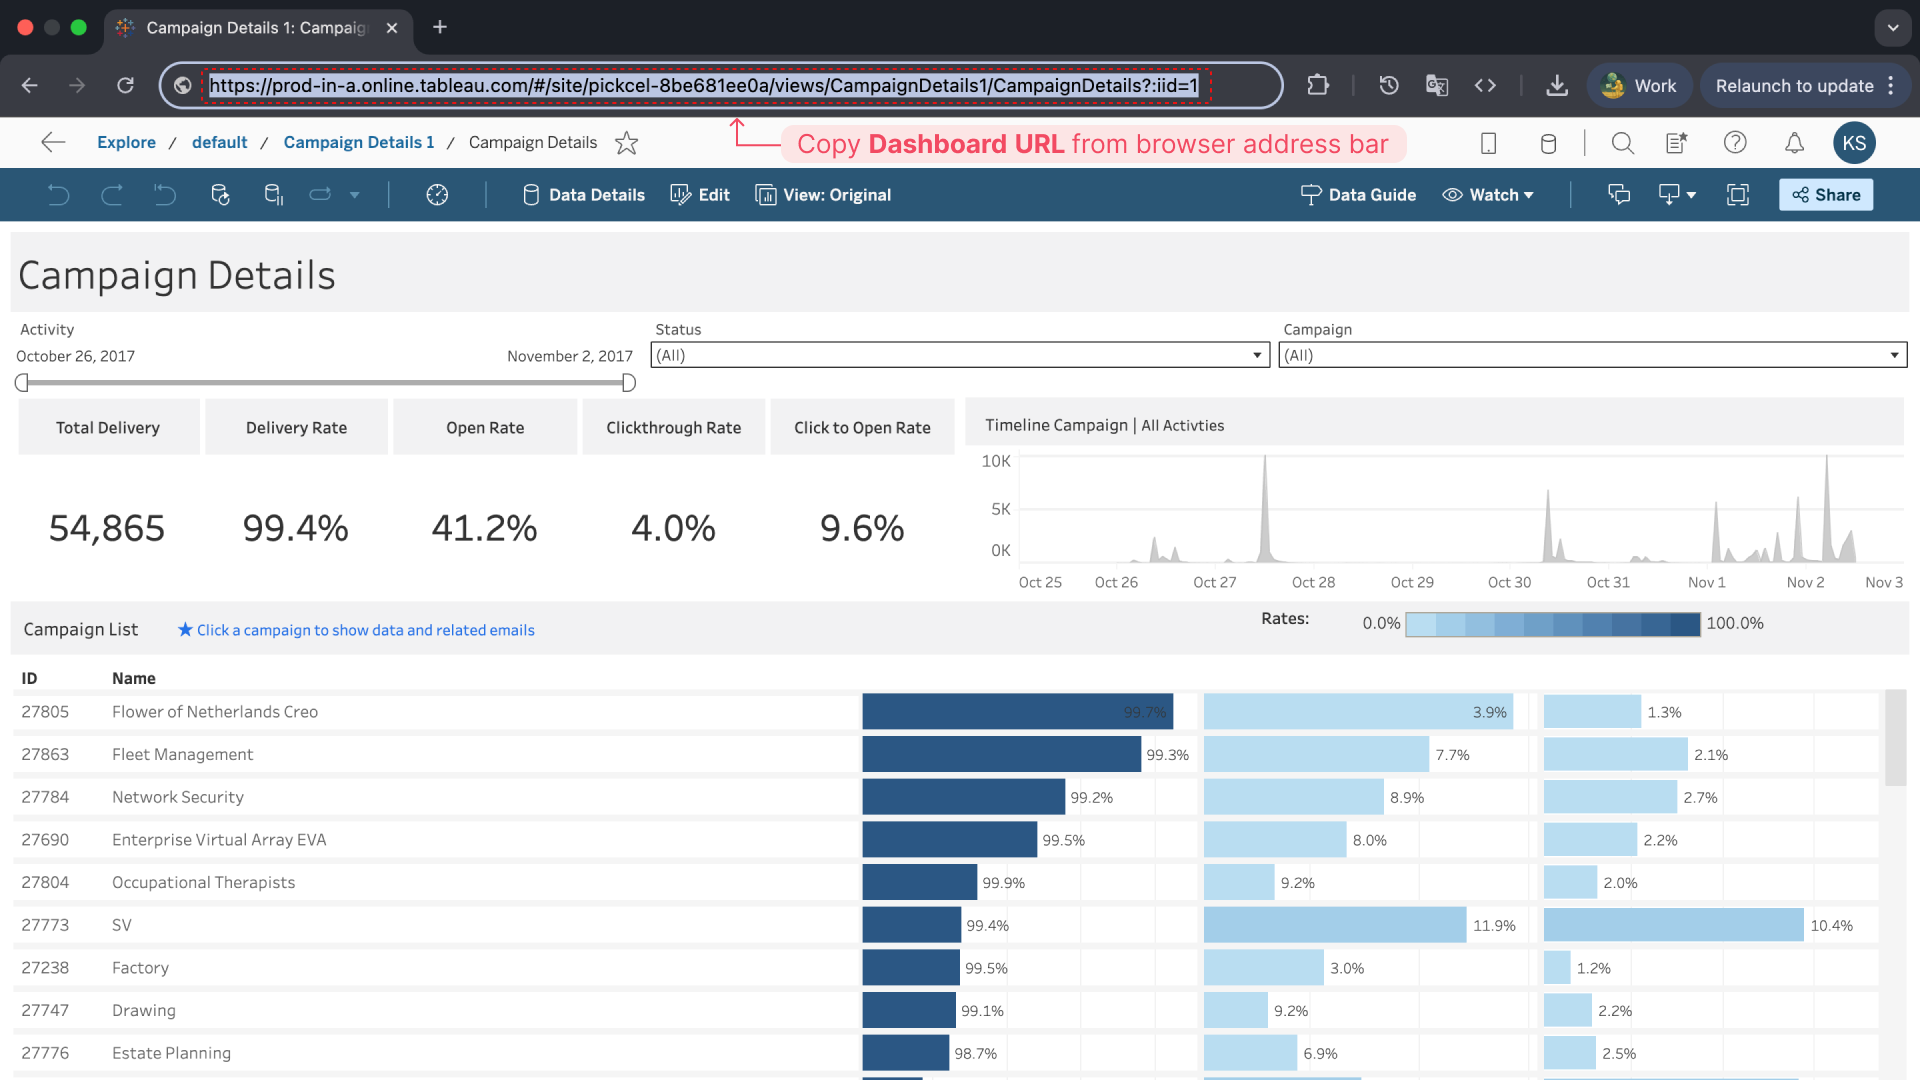Select the Flower of Netherlands Creo campaign row
Image resolution: width=1920 pixels, height=1080 pixels.
point(215,712)
